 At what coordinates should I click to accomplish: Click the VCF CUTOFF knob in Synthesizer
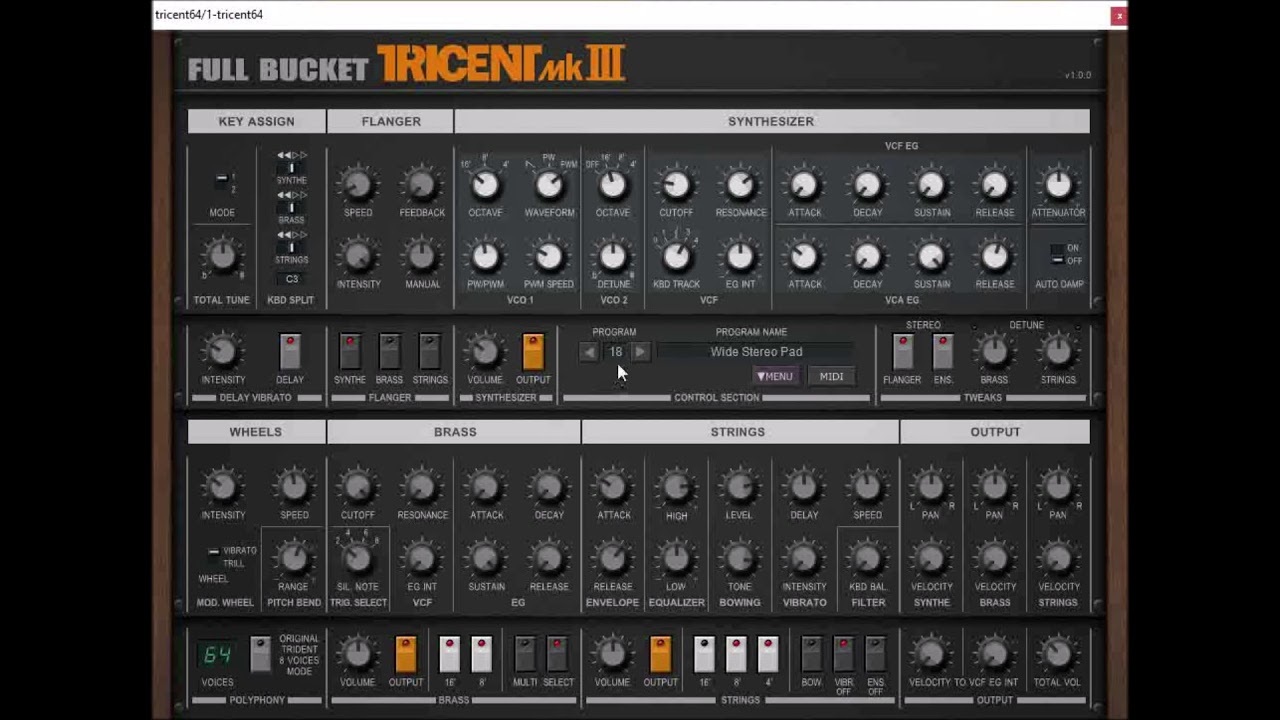point(676,185)
